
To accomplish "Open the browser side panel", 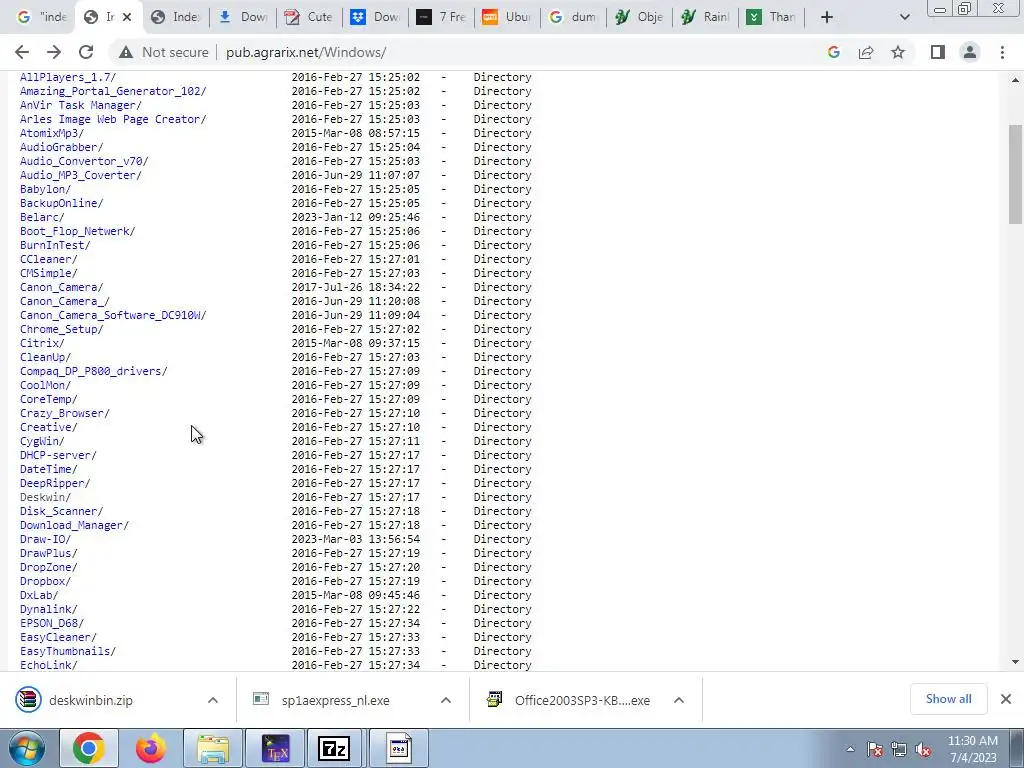I will 938,52.
